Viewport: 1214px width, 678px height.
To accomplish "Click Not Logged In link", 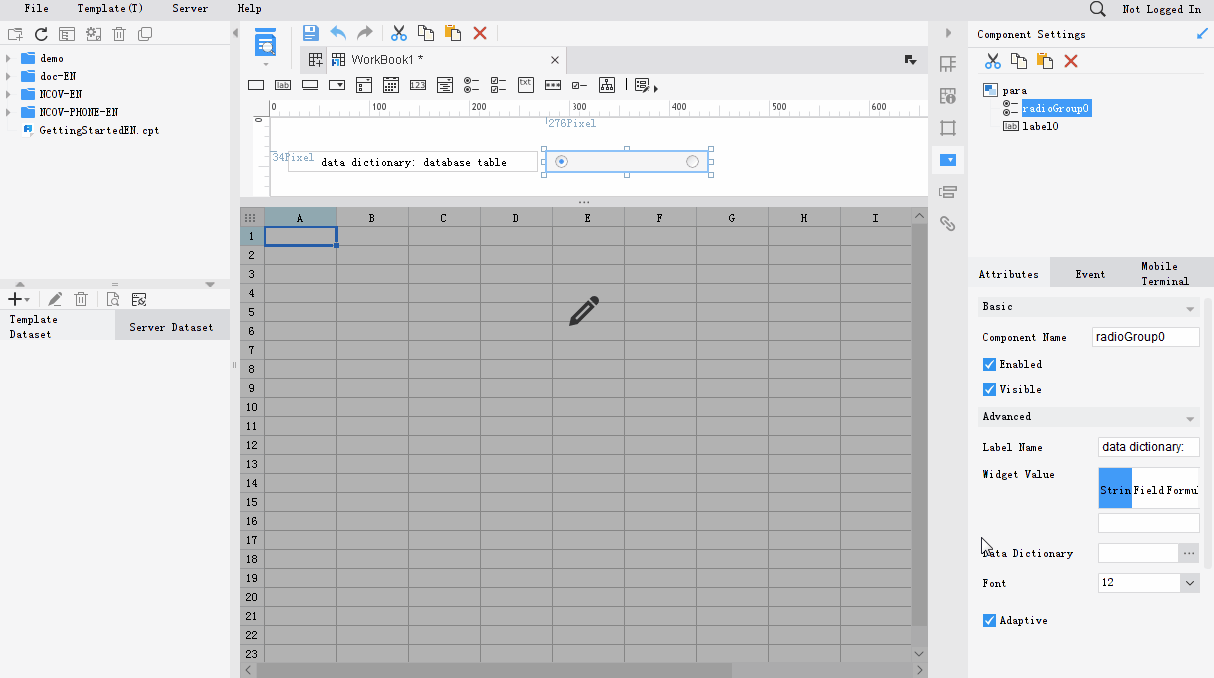I will [1161, 9].
